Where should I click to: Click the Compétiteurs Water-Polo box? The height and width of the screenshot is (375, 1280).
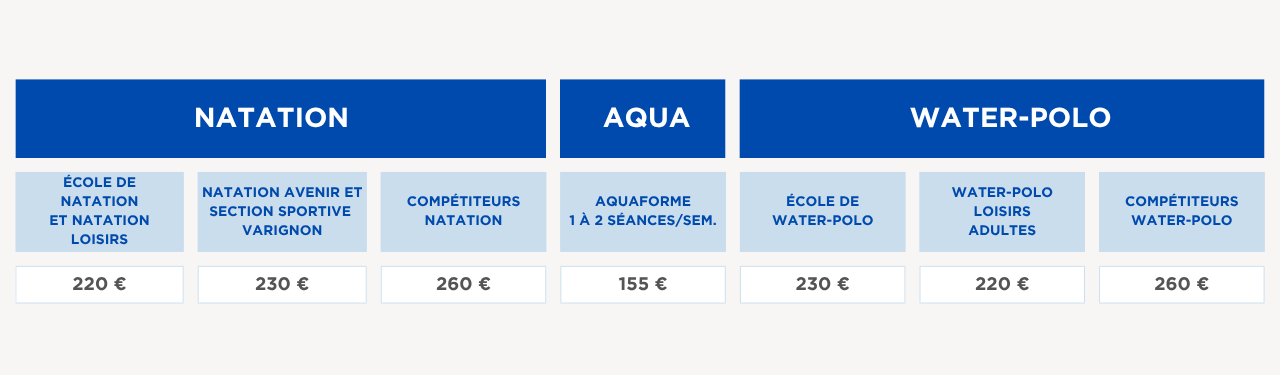pyautogui.click(x=1182, y=211)
